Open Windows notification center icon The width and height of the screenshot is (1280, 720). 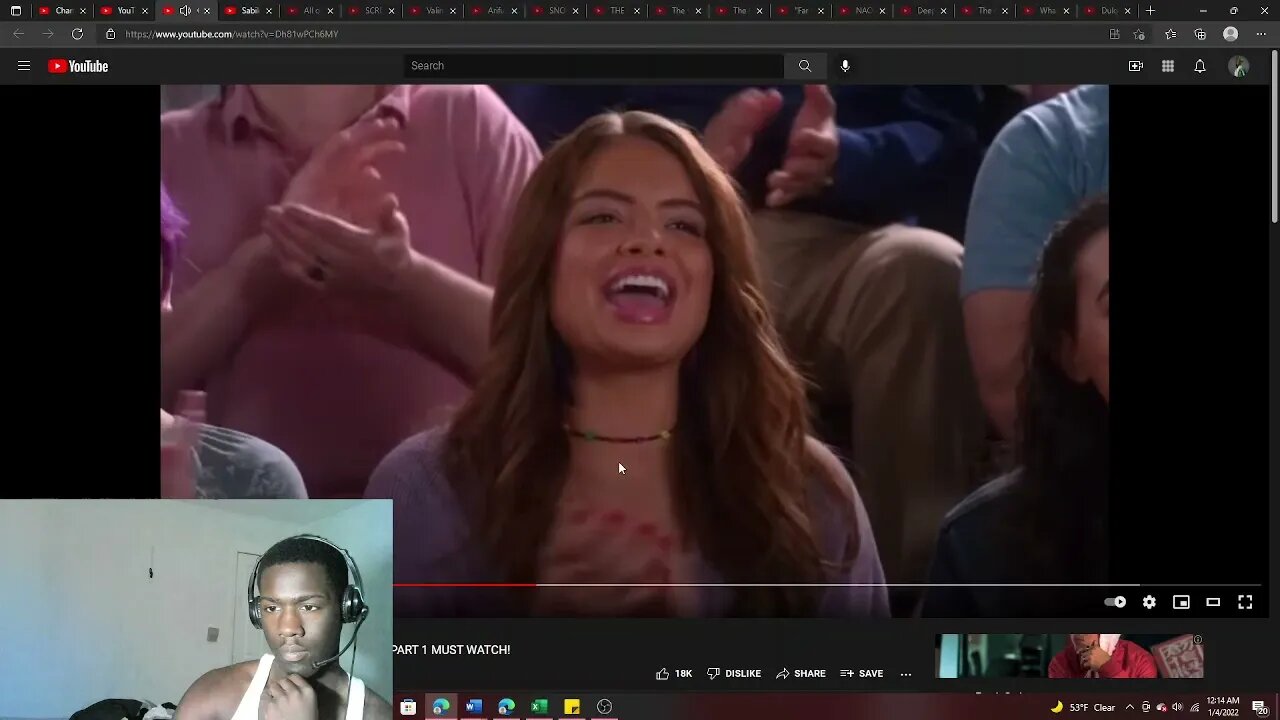click(x=1259, y=707)
